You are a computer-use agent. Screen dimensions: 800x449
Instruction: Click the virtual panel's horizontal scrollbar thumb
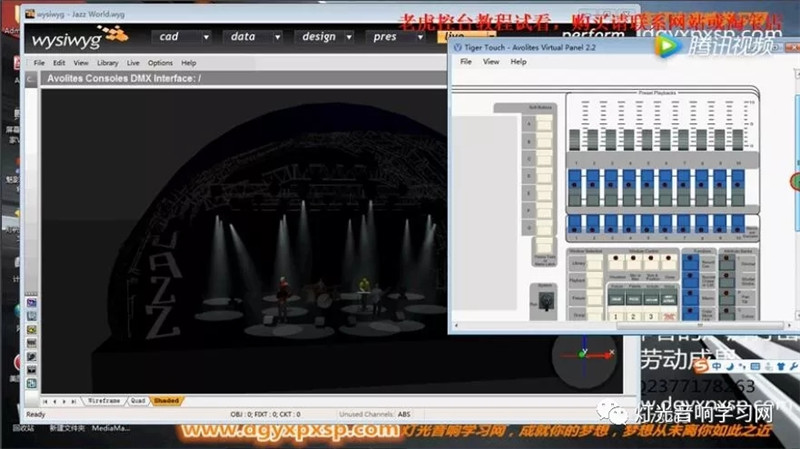[x=700, y=326]
